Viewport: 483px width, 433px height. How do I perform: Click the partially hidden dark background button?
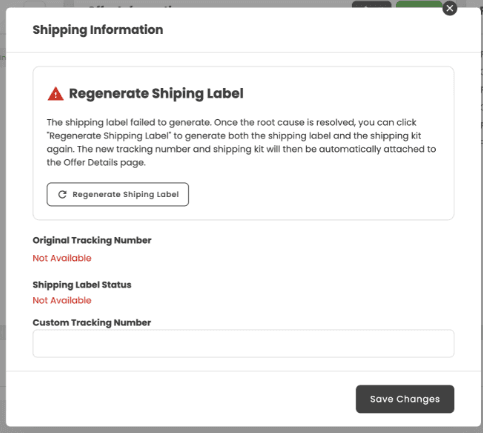372,4
